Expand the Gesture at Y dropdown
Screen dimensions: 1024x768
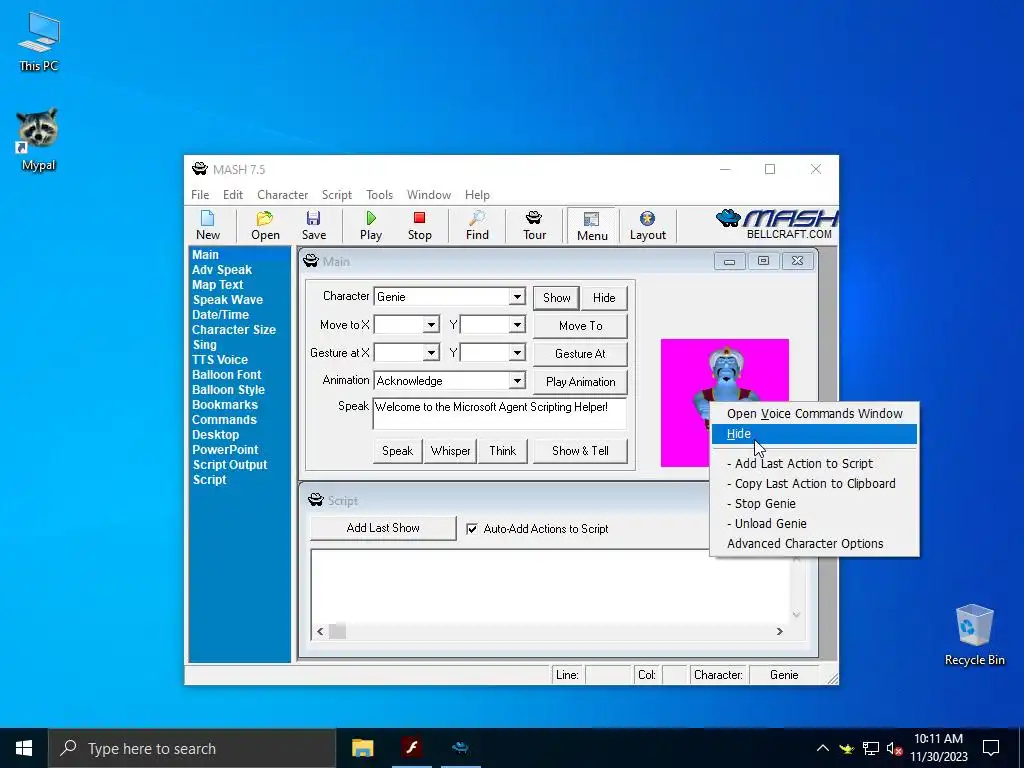[517, 353]
